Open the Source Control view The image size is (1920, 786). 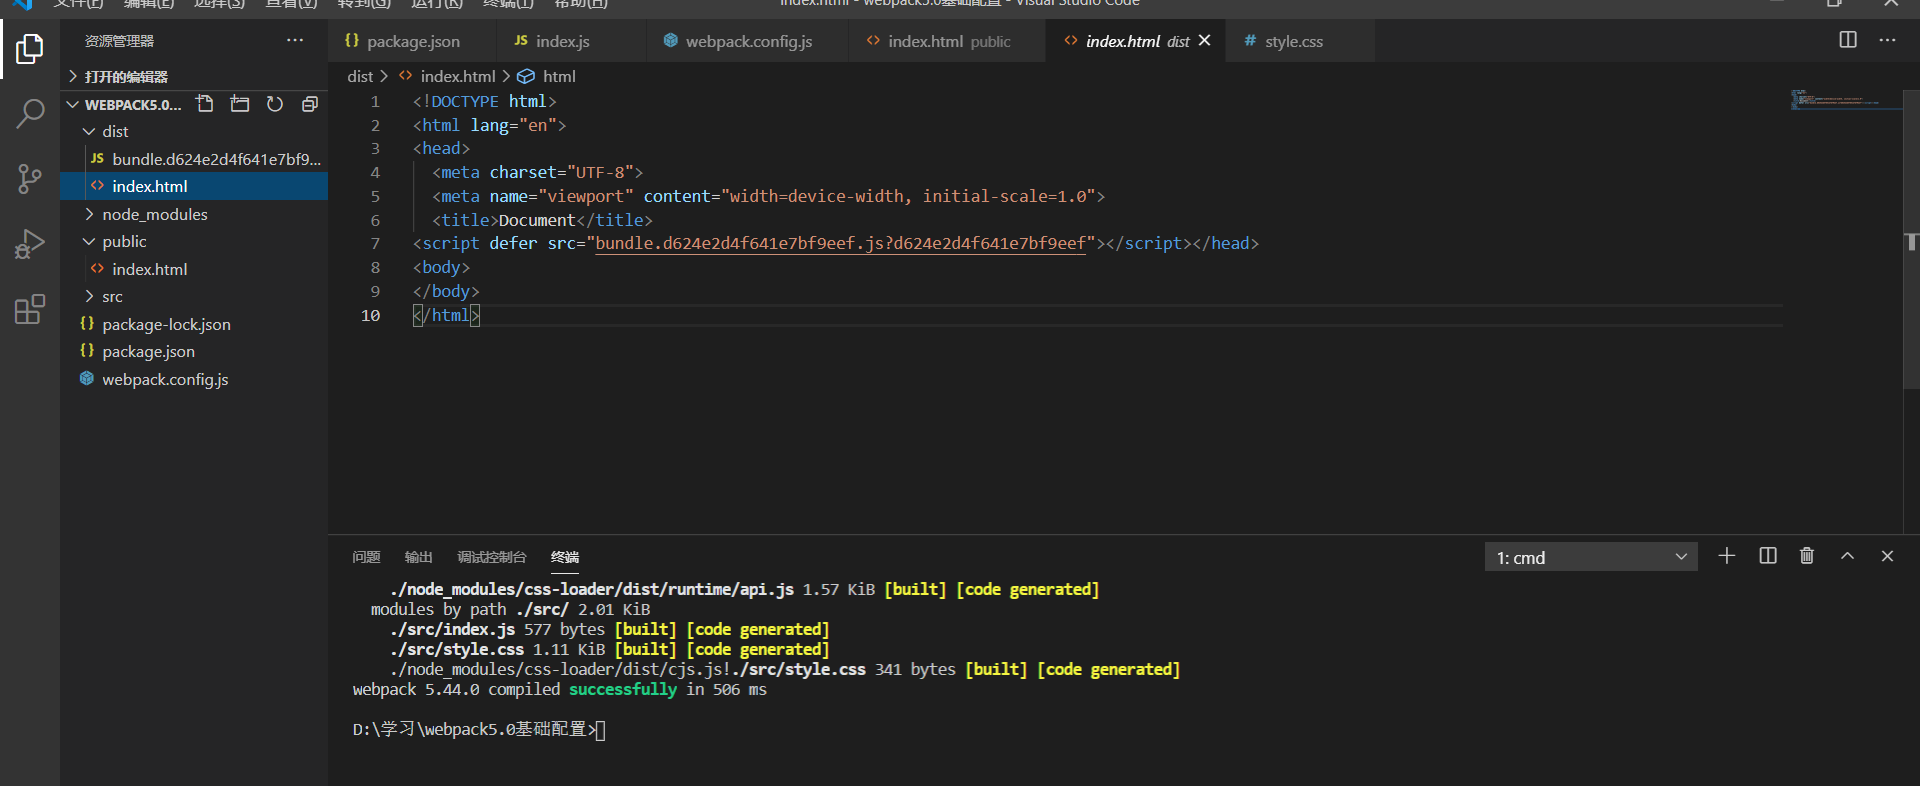tap(30, 179)
